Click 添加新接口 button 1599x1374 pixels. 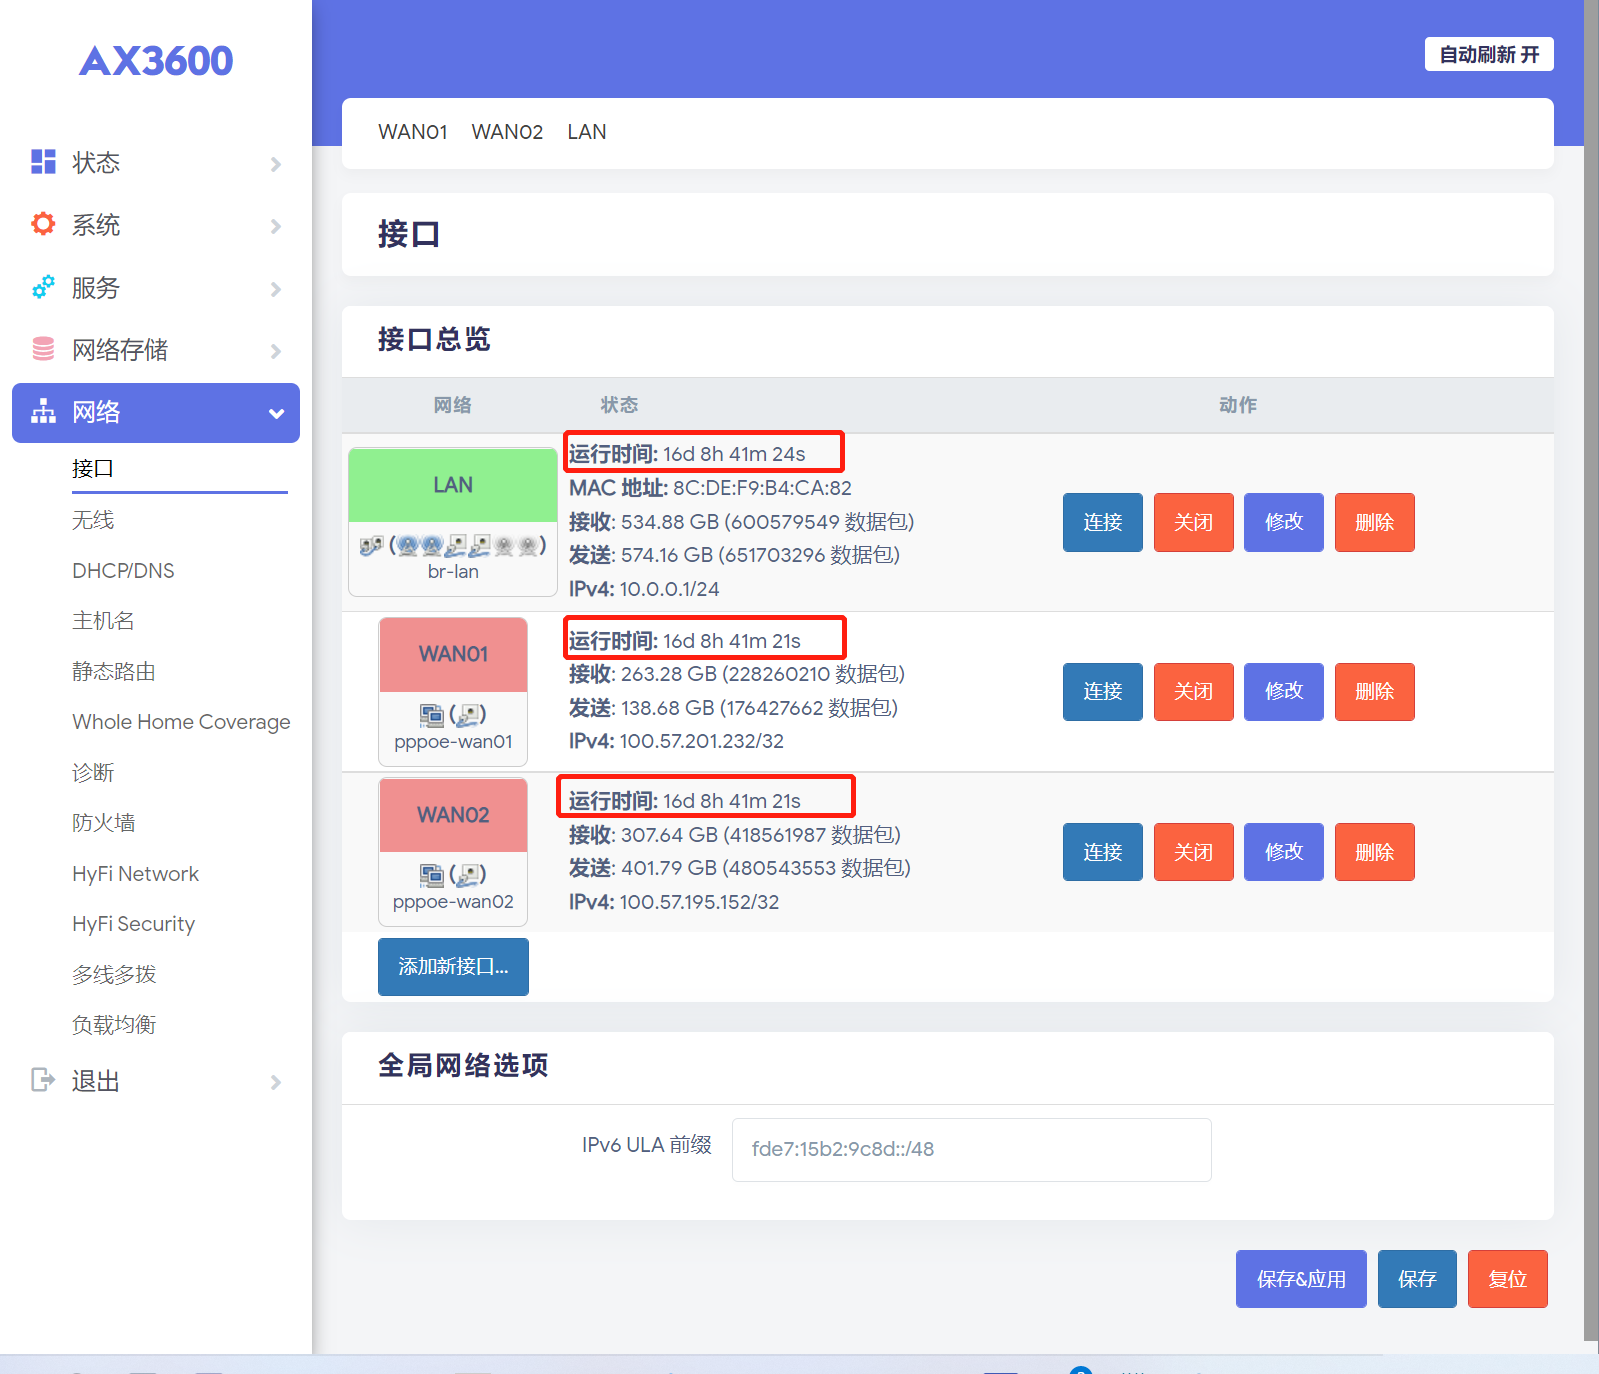pyautogui.click(x=453, y=966)
